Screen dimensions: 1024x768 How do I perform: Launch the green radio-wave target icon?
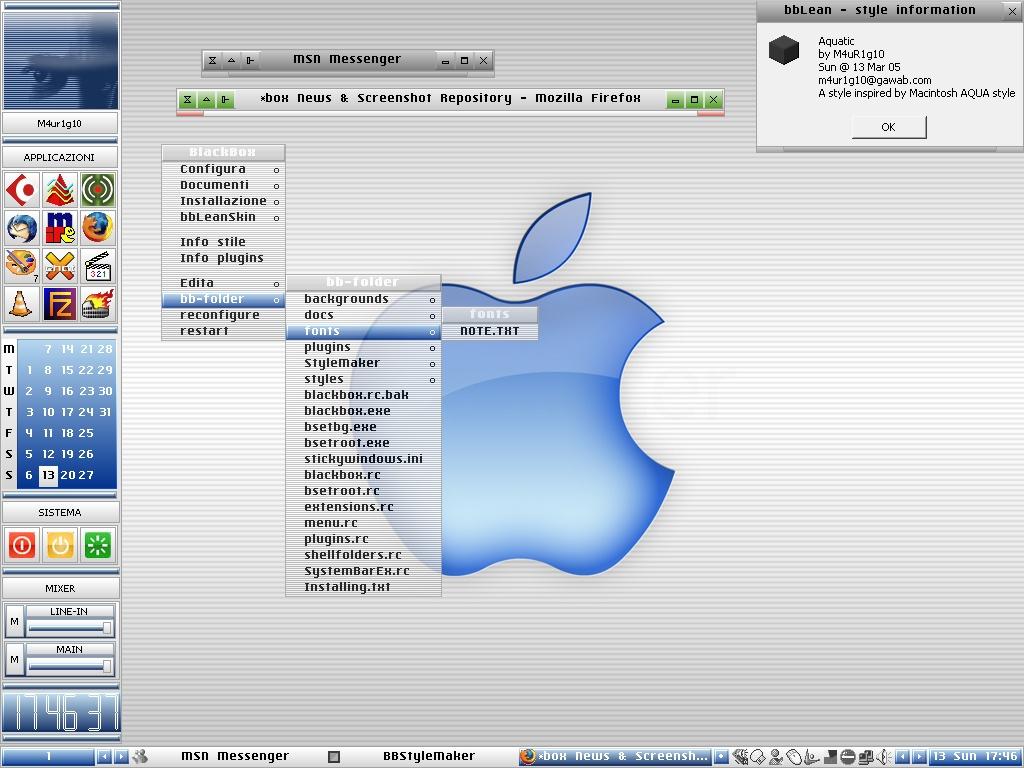(x=98, y=190)
